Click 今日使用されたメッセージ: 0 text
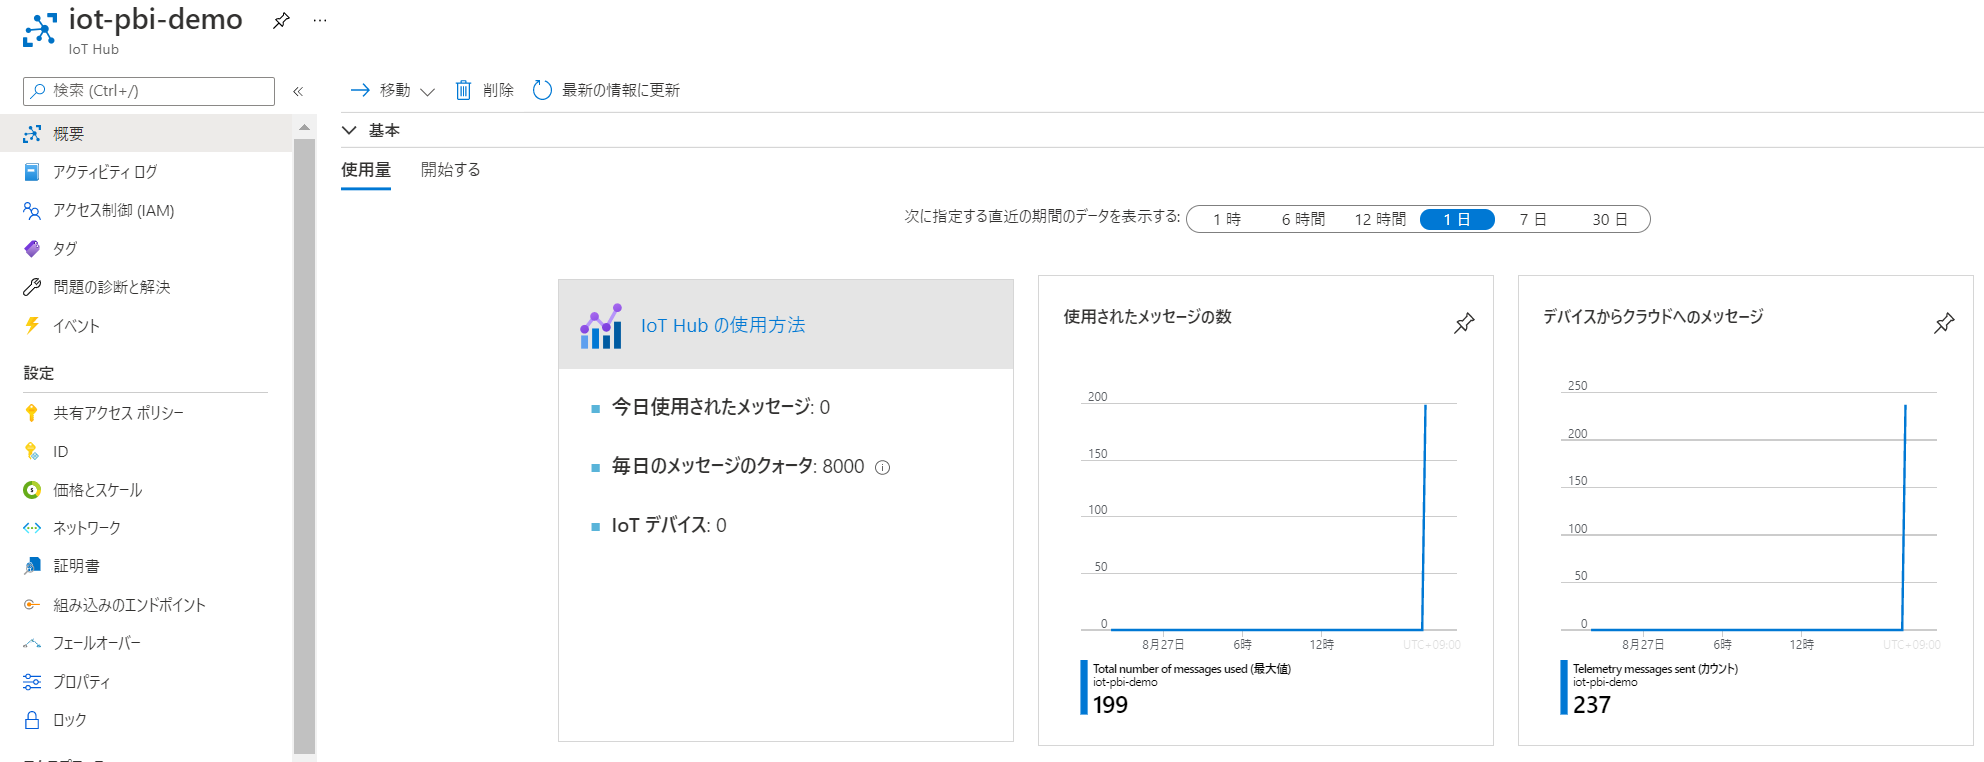 click(x=721, y=407)
